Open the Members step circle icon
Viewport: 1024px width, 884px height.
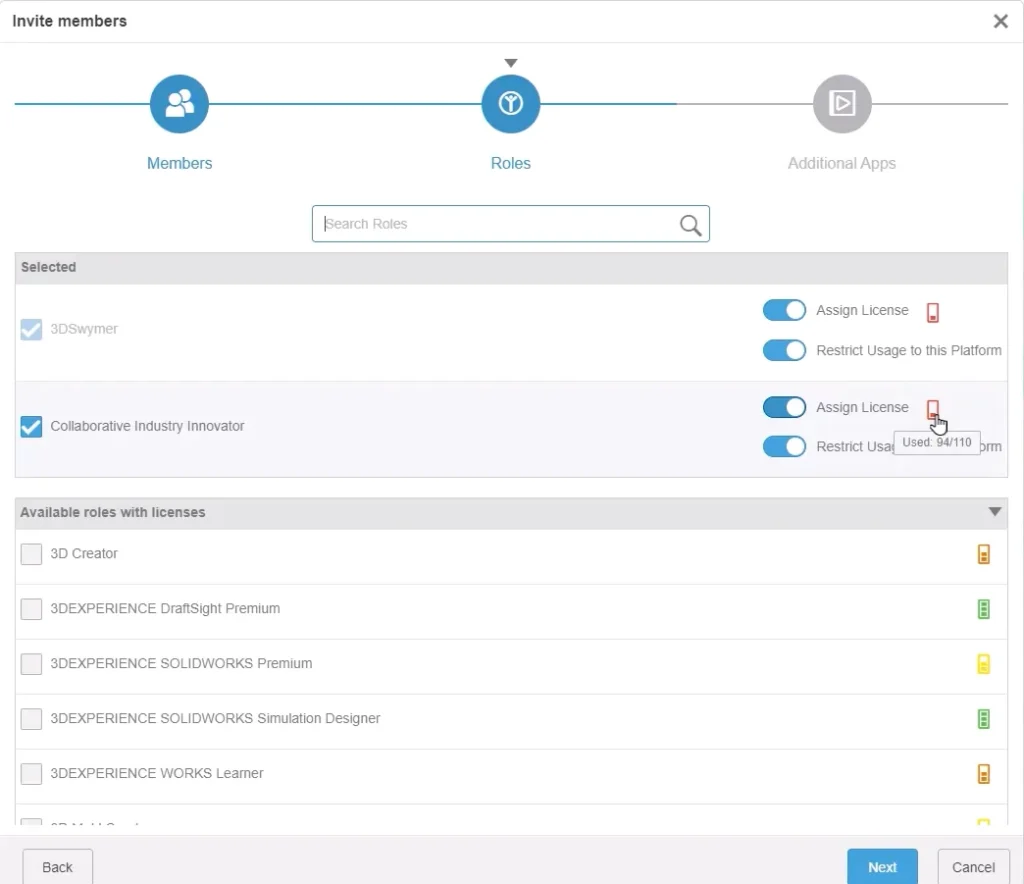tap(179, 104)
